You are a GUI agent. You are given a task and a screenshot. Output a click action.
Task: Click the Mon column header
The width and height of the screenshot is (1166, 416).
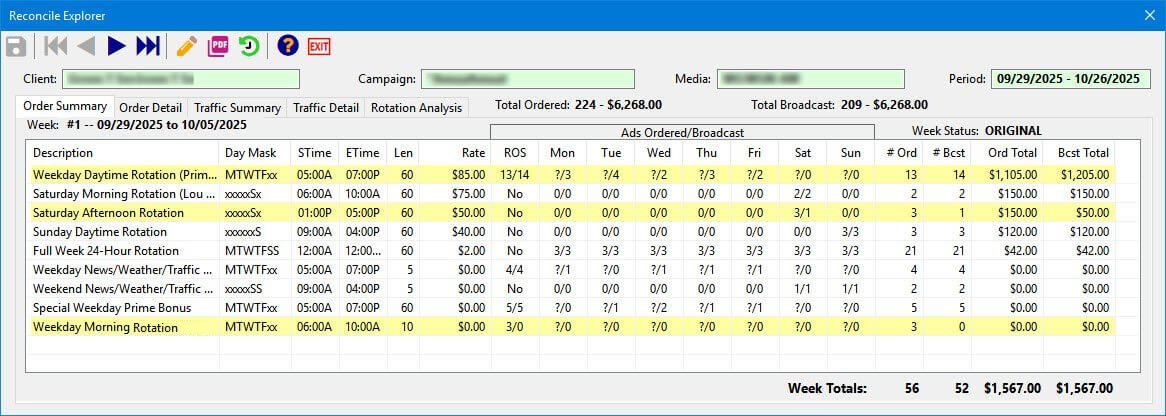pyautogui.click(x=562, y=153)
